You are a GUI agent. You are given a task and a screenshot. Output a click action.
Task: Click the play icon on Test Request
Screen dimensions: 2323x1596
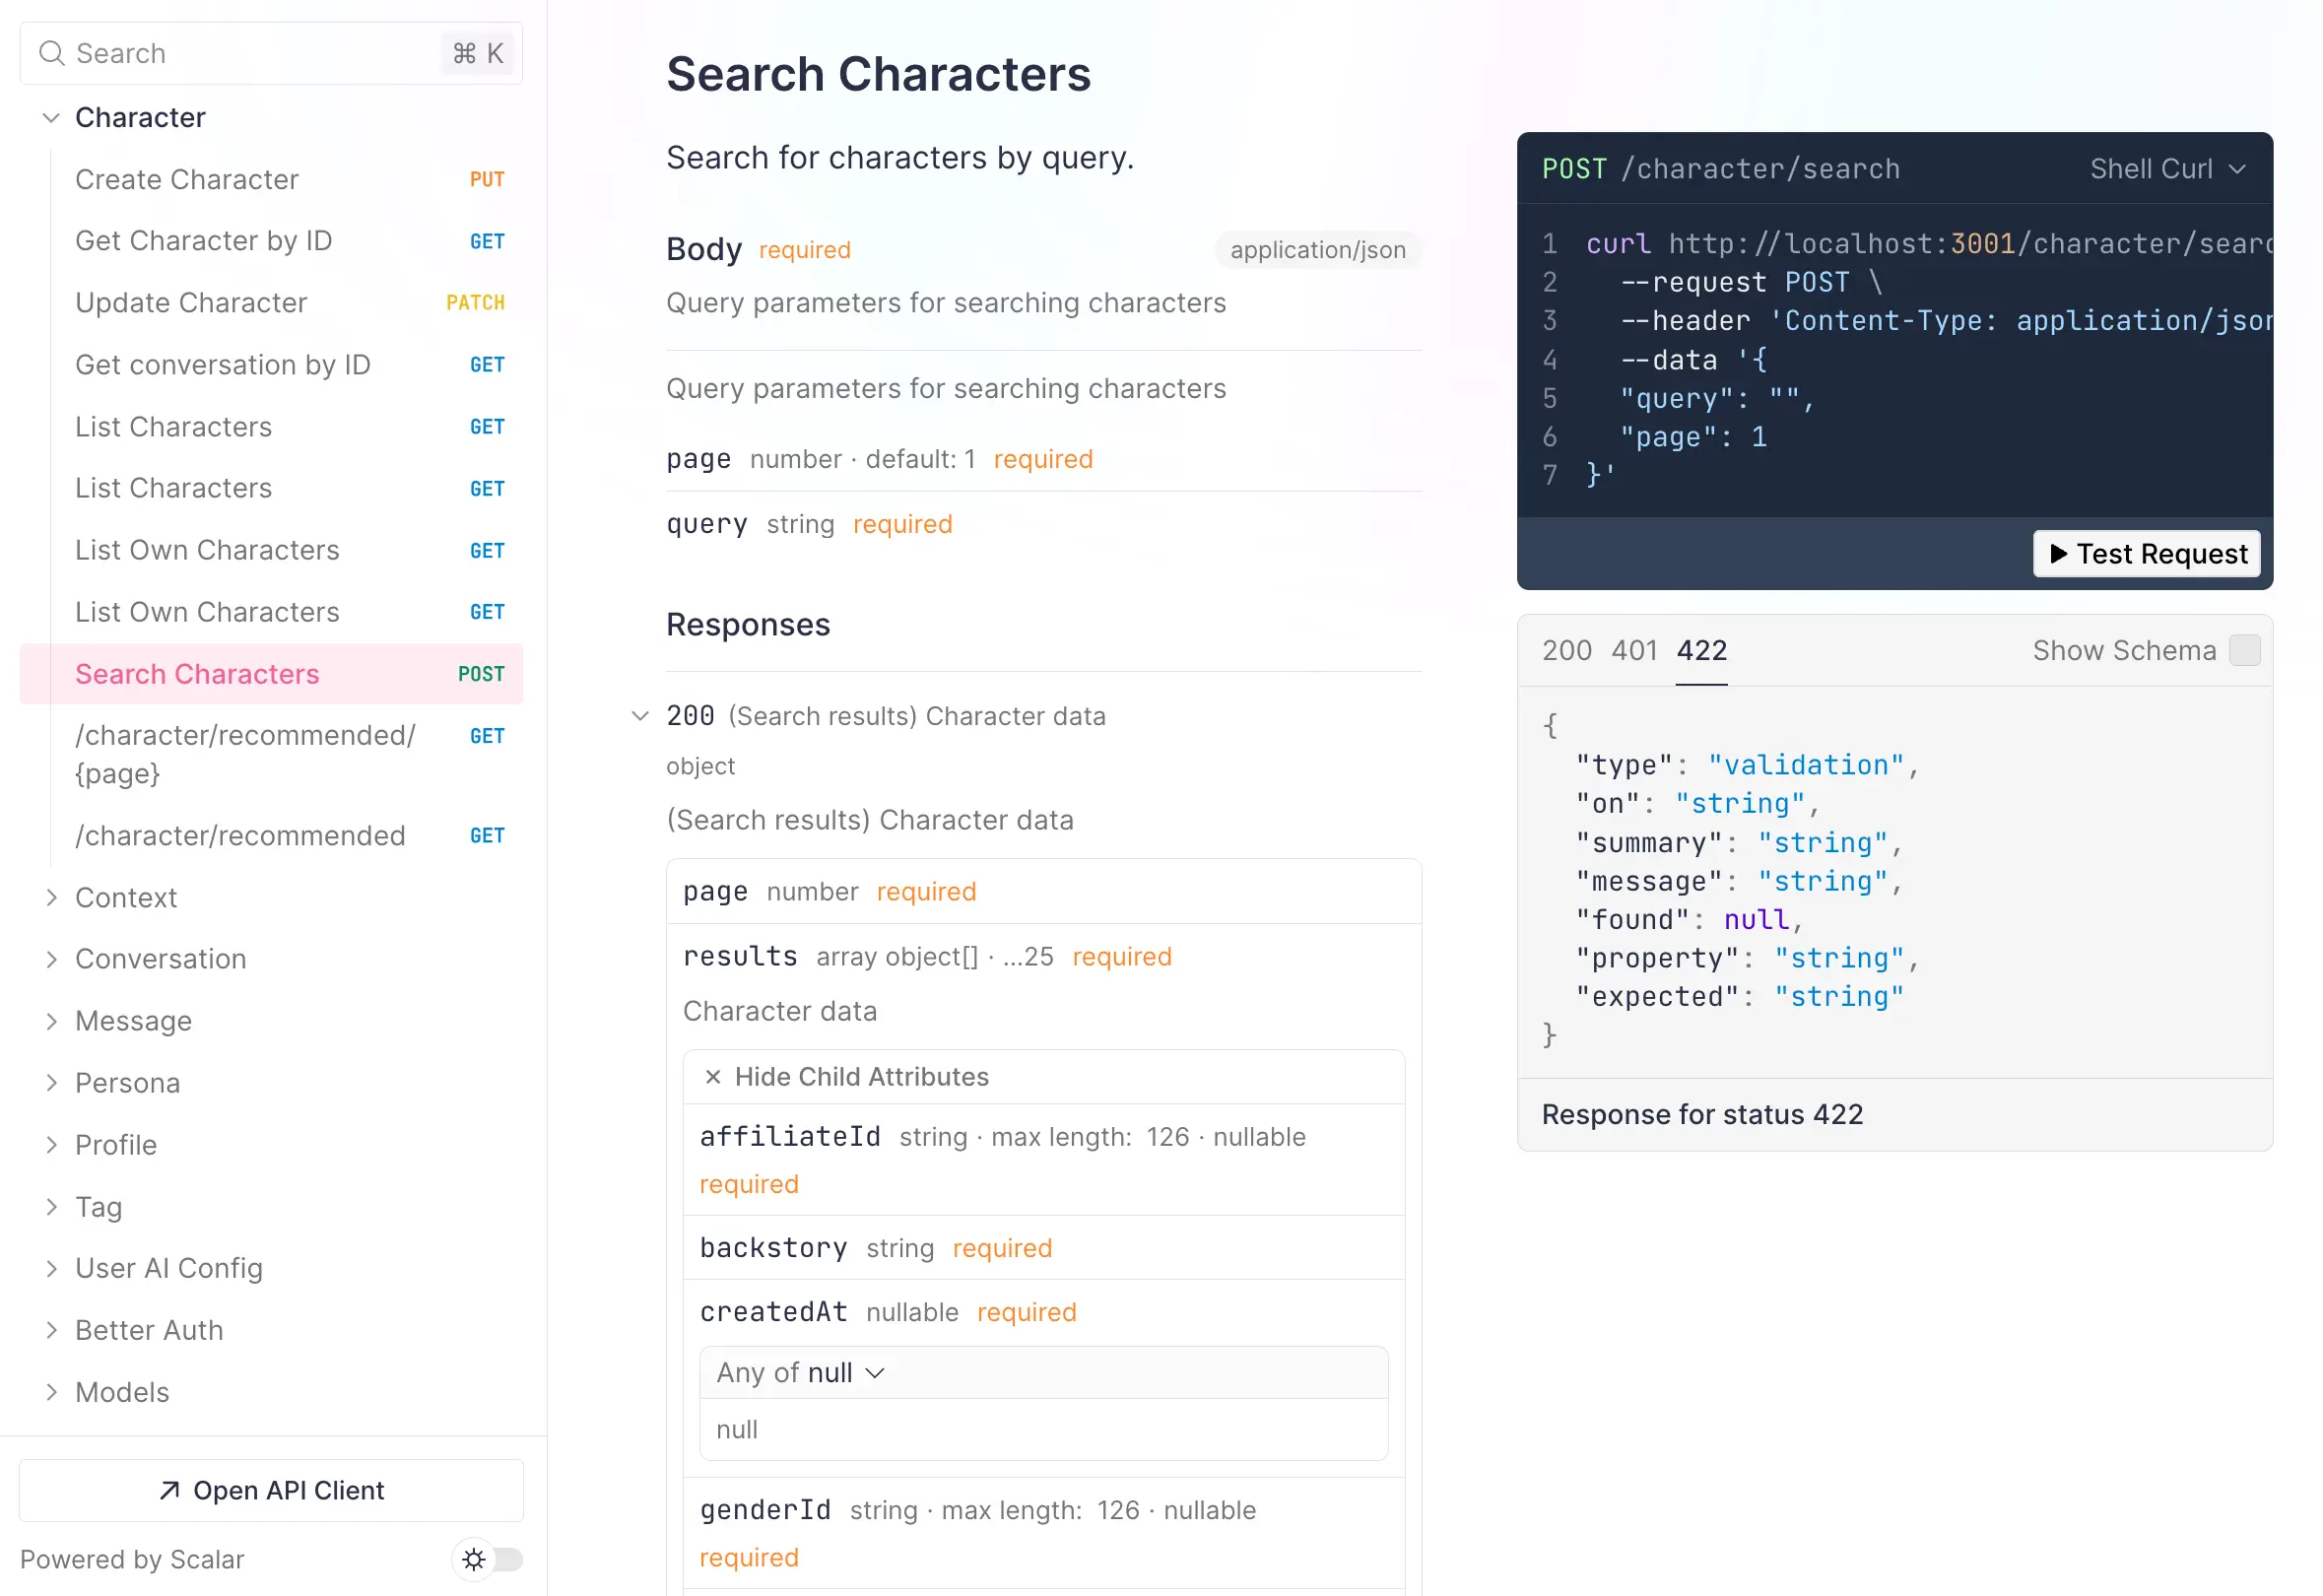[2058, 553]
